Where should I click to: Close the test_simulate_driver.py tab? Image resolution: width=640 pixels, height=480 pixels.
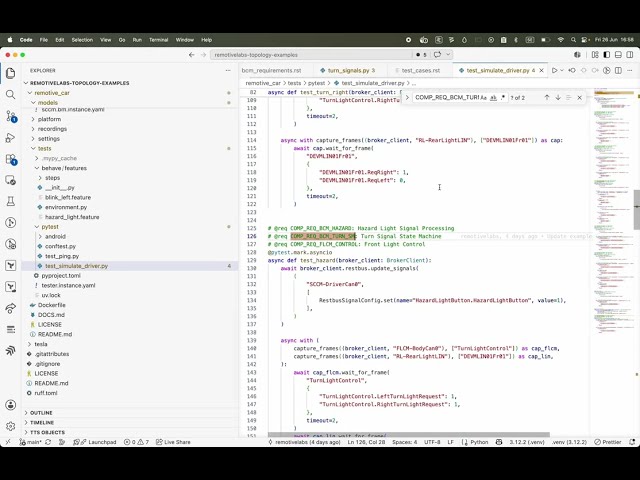point(541,71)
